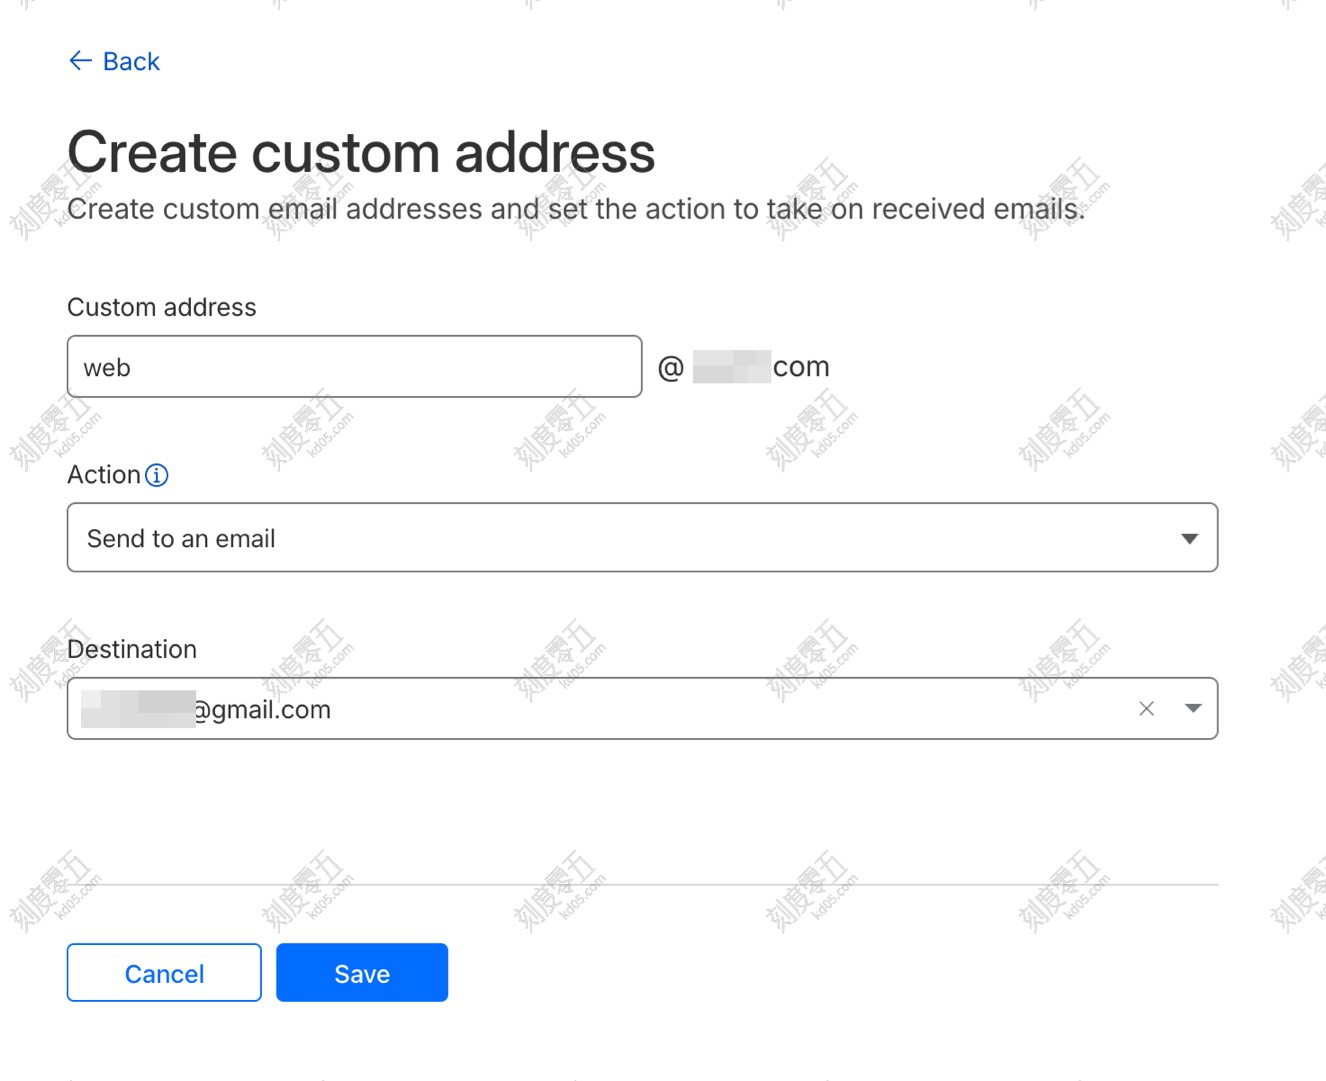The height and width of the screenshot is (1081, 1326).
Task: Expand the Action dropdown arrow
Action: point(1189,539)
